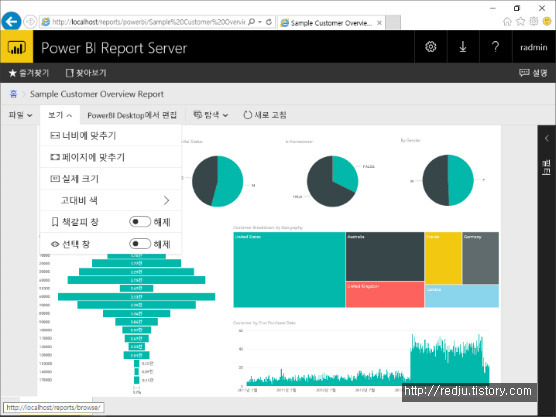Open the 파일 menu dropdown
Image resolution: width=556 pixels, height=417 pixels.
(21, 115)
